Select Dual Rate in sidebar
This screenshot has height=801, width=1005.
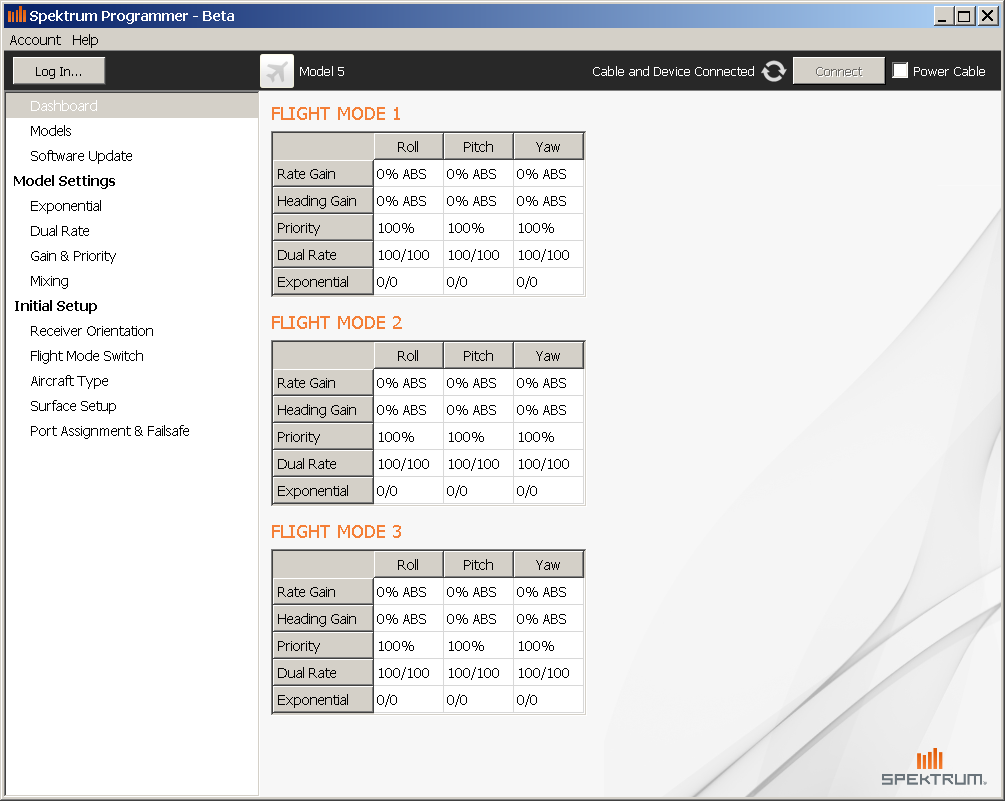(60, 231)
